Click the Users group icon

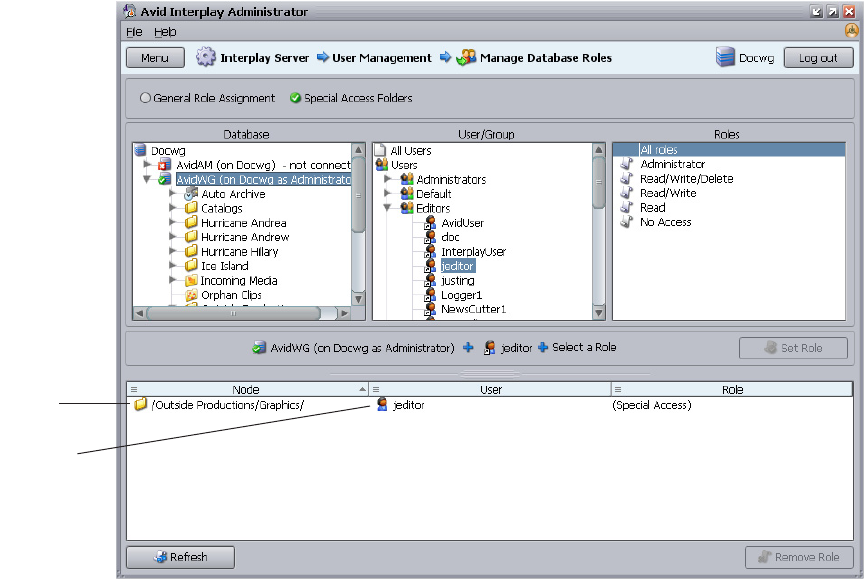(381, 165)
